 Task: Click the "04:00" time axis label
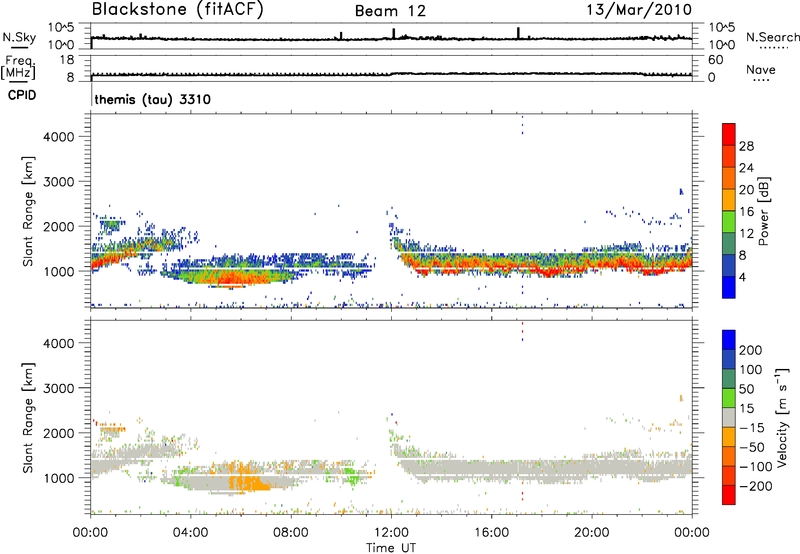click(190, 533)
